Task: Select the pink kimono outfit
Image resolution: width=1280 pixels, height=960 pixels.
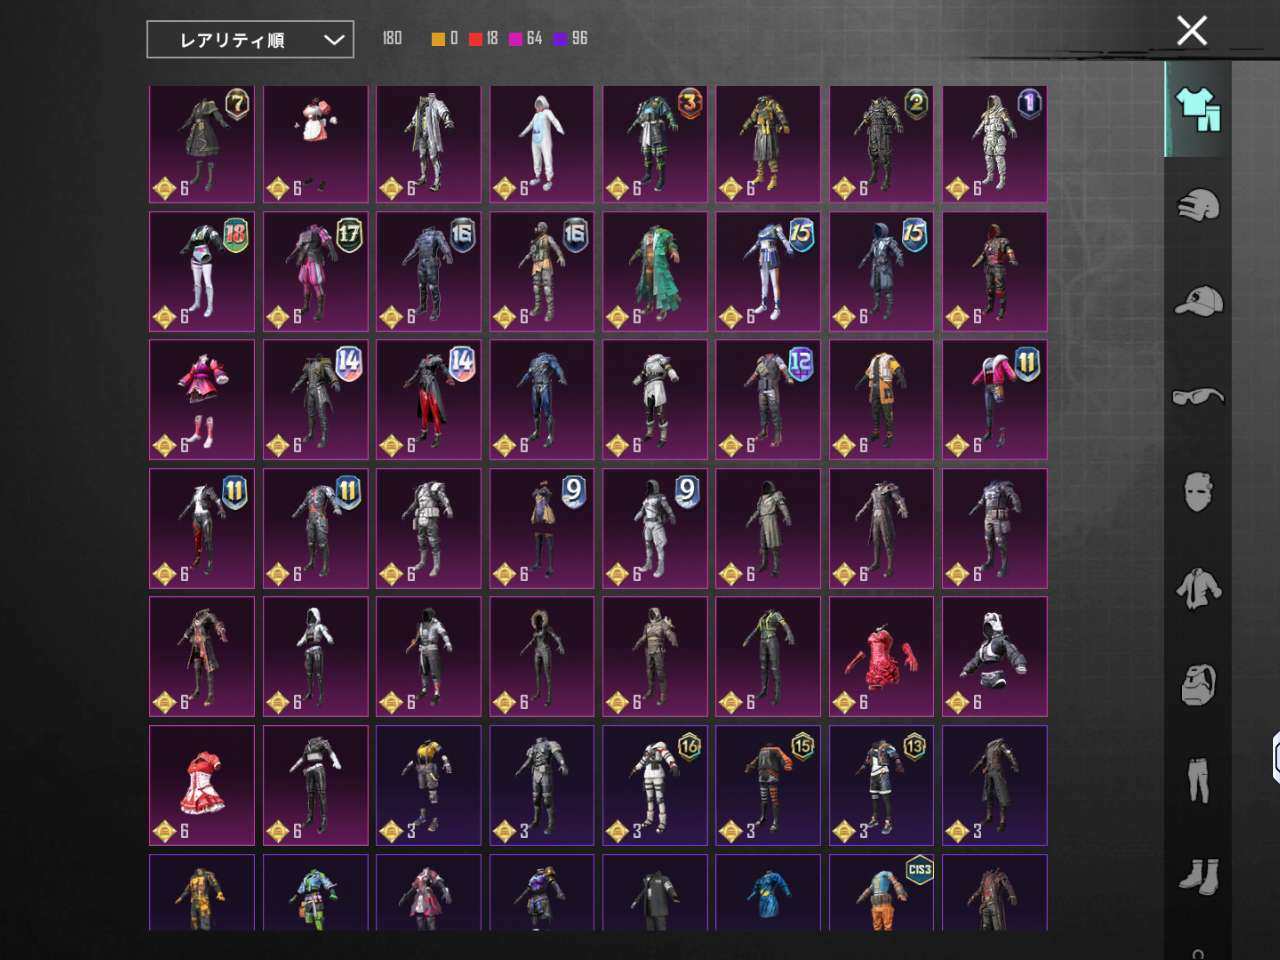Action: tap(202, 400)
